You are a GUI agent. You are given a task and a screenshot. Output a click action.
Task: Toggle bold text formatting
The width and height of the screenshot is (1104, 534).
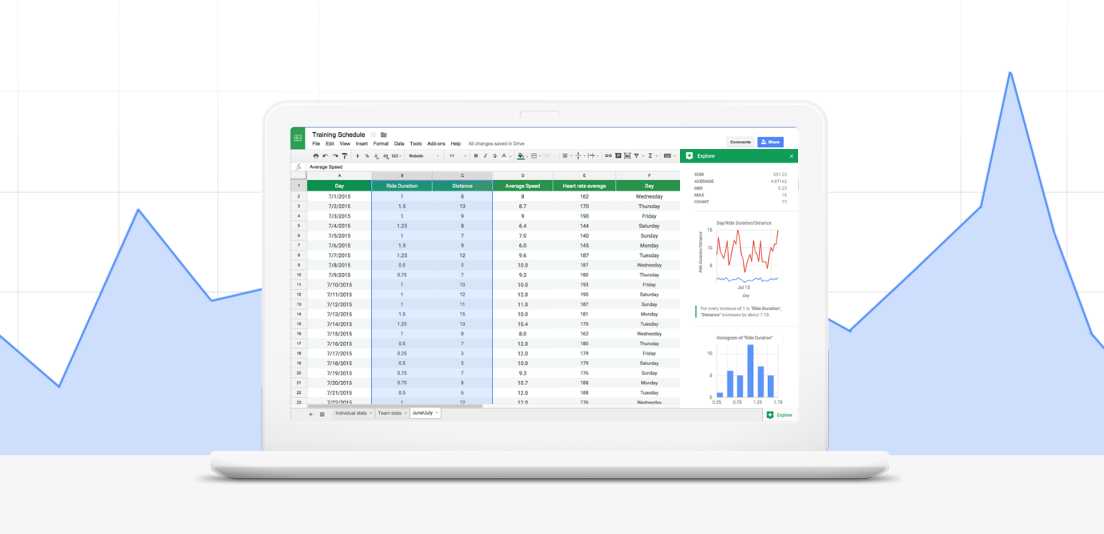tap(475, 156)
